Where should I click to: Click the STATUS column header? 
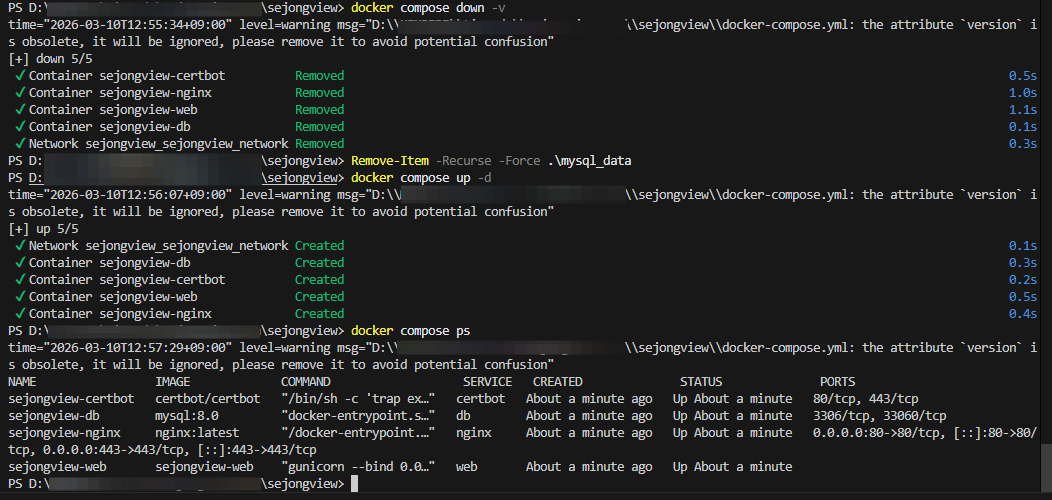click(701, 382)
